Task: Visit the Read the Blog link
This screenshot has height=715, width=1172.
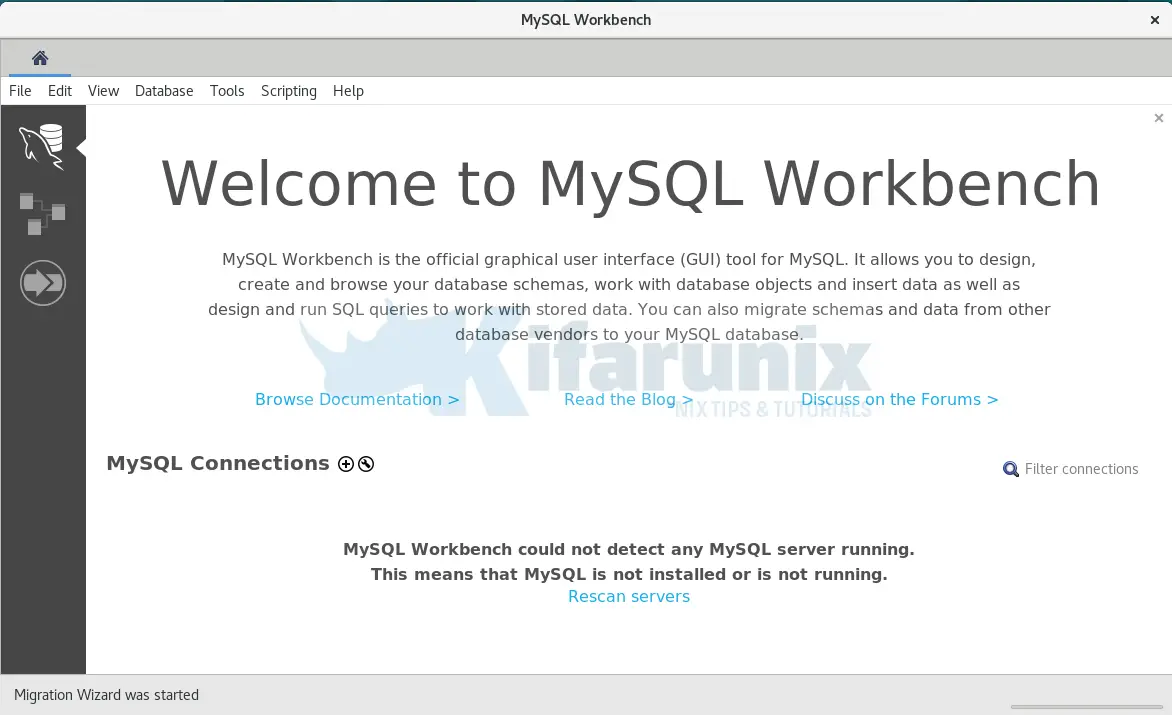Action: click(x=628, y=399)
